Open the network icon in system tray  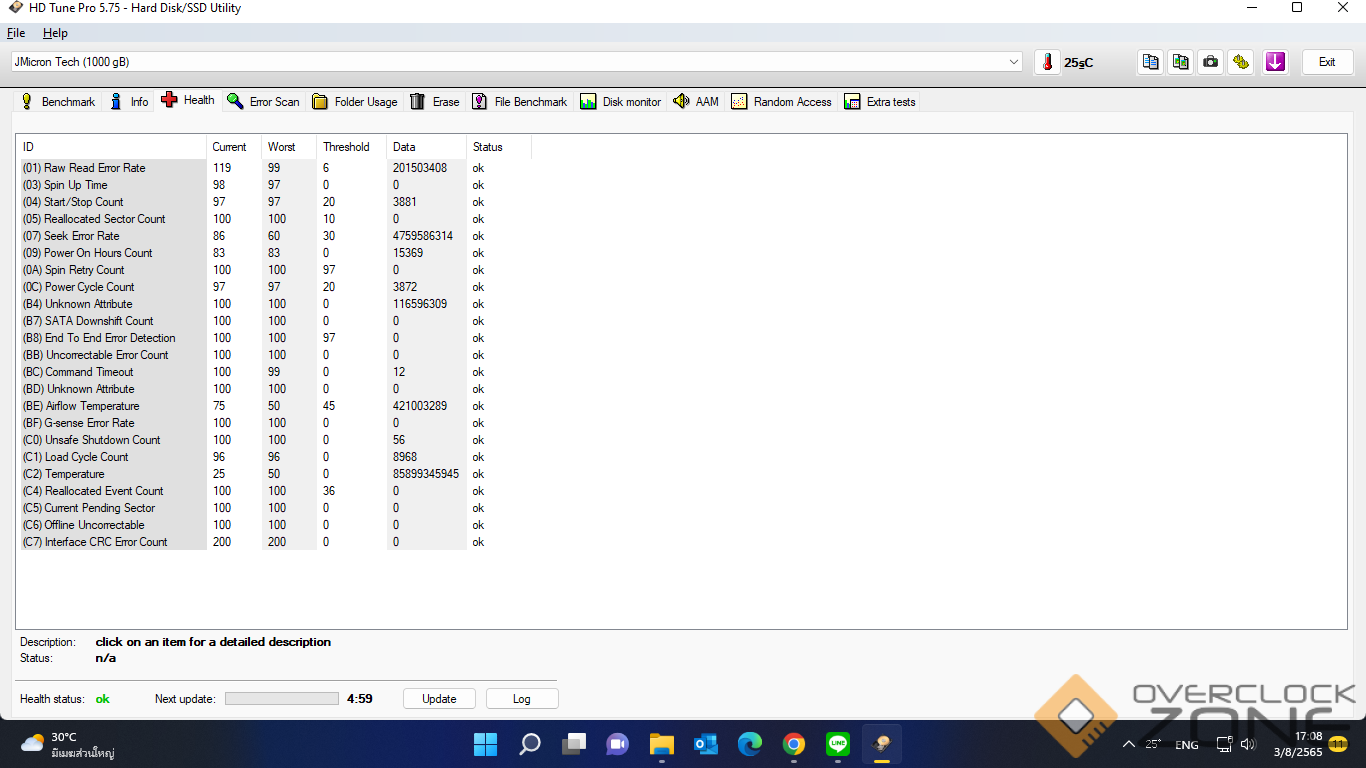(x=1224, y=744)
